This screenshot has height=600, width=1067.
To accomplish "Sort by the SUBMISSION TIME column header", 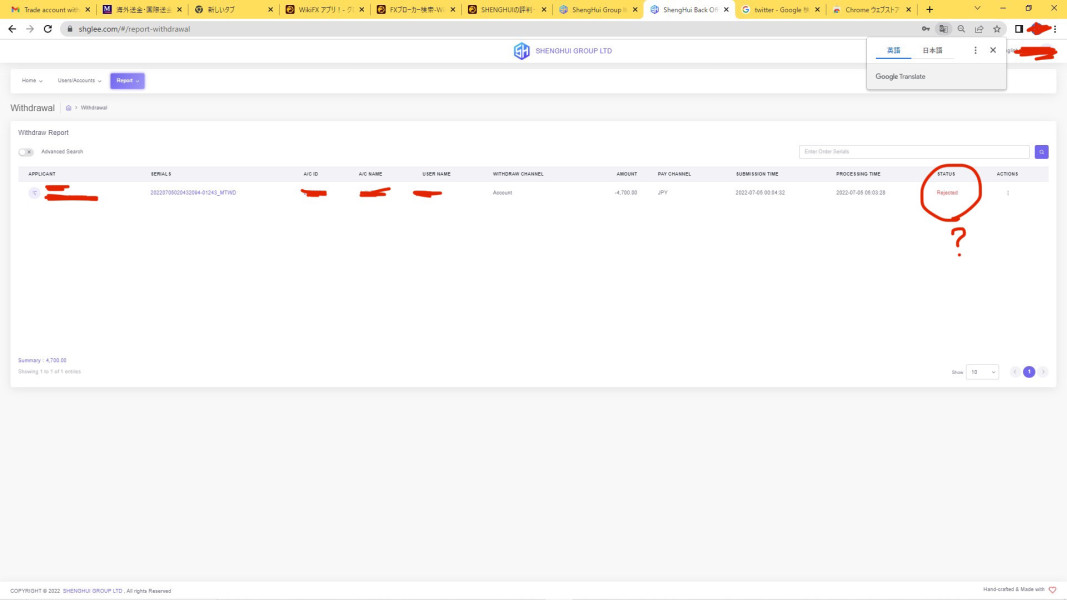I will click(x=757, y=174).
